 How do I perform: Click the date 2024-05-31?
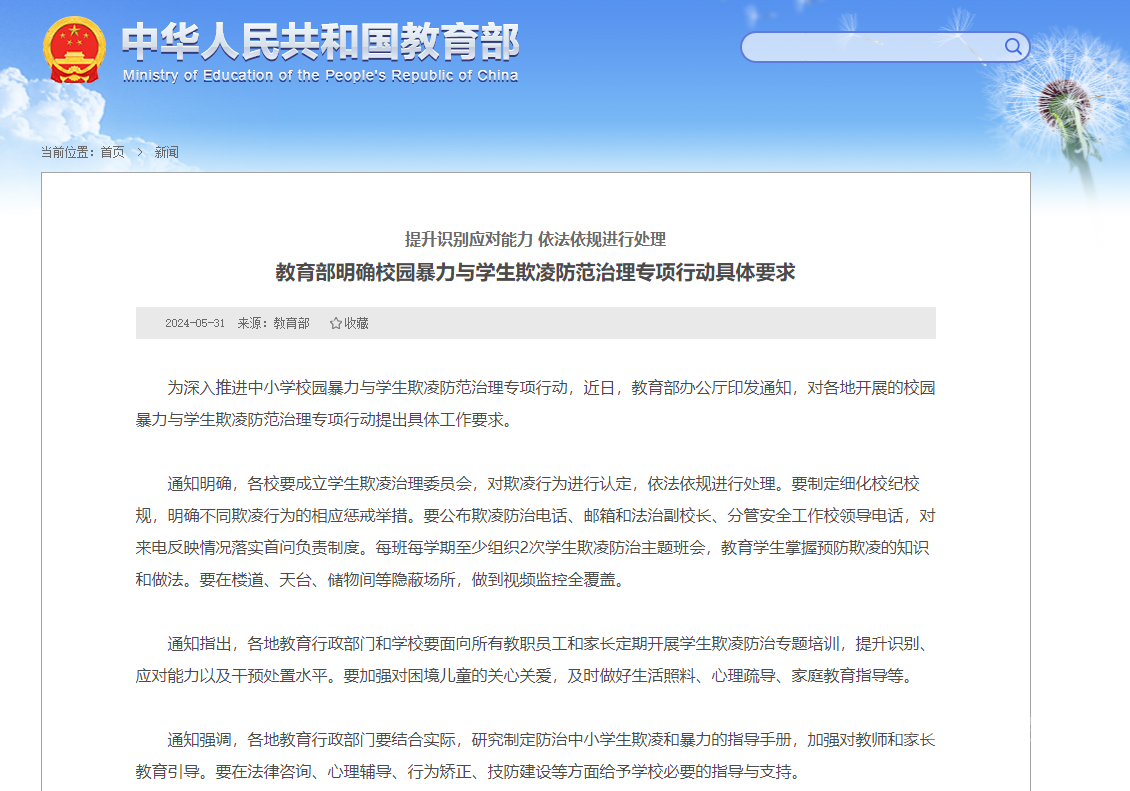195,323
